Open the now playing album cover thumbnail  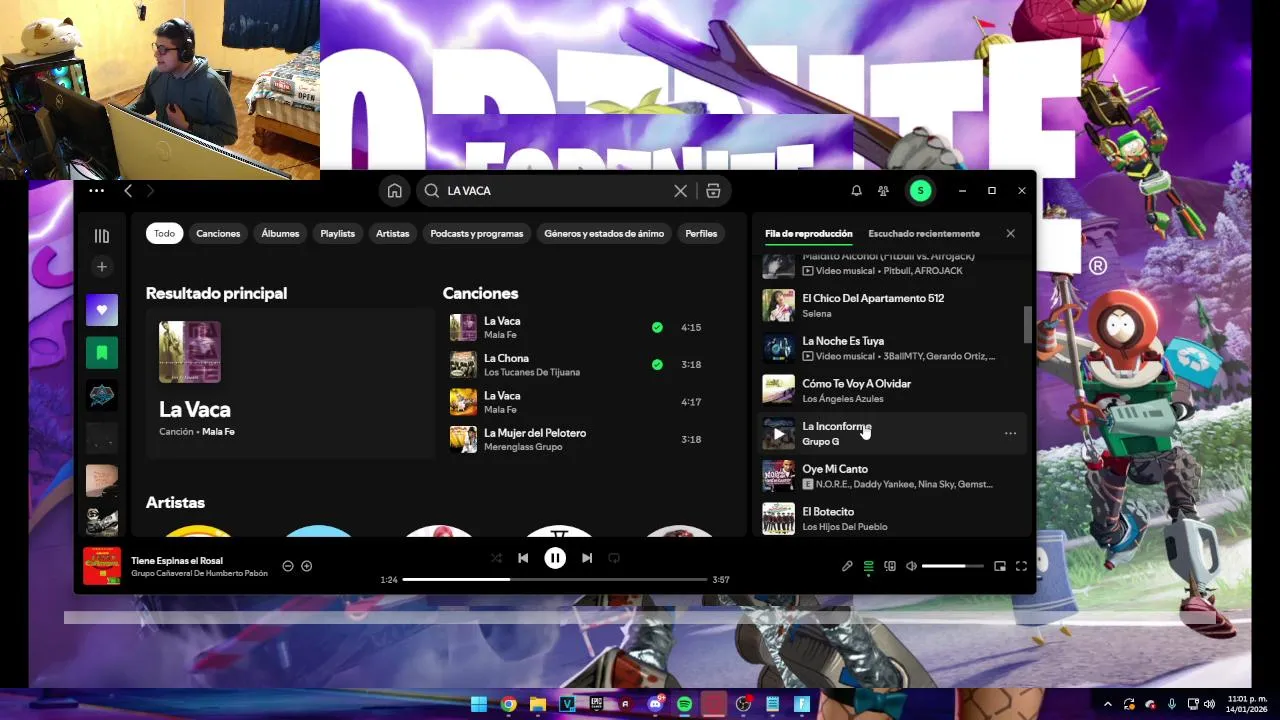(x=102, y=566)
